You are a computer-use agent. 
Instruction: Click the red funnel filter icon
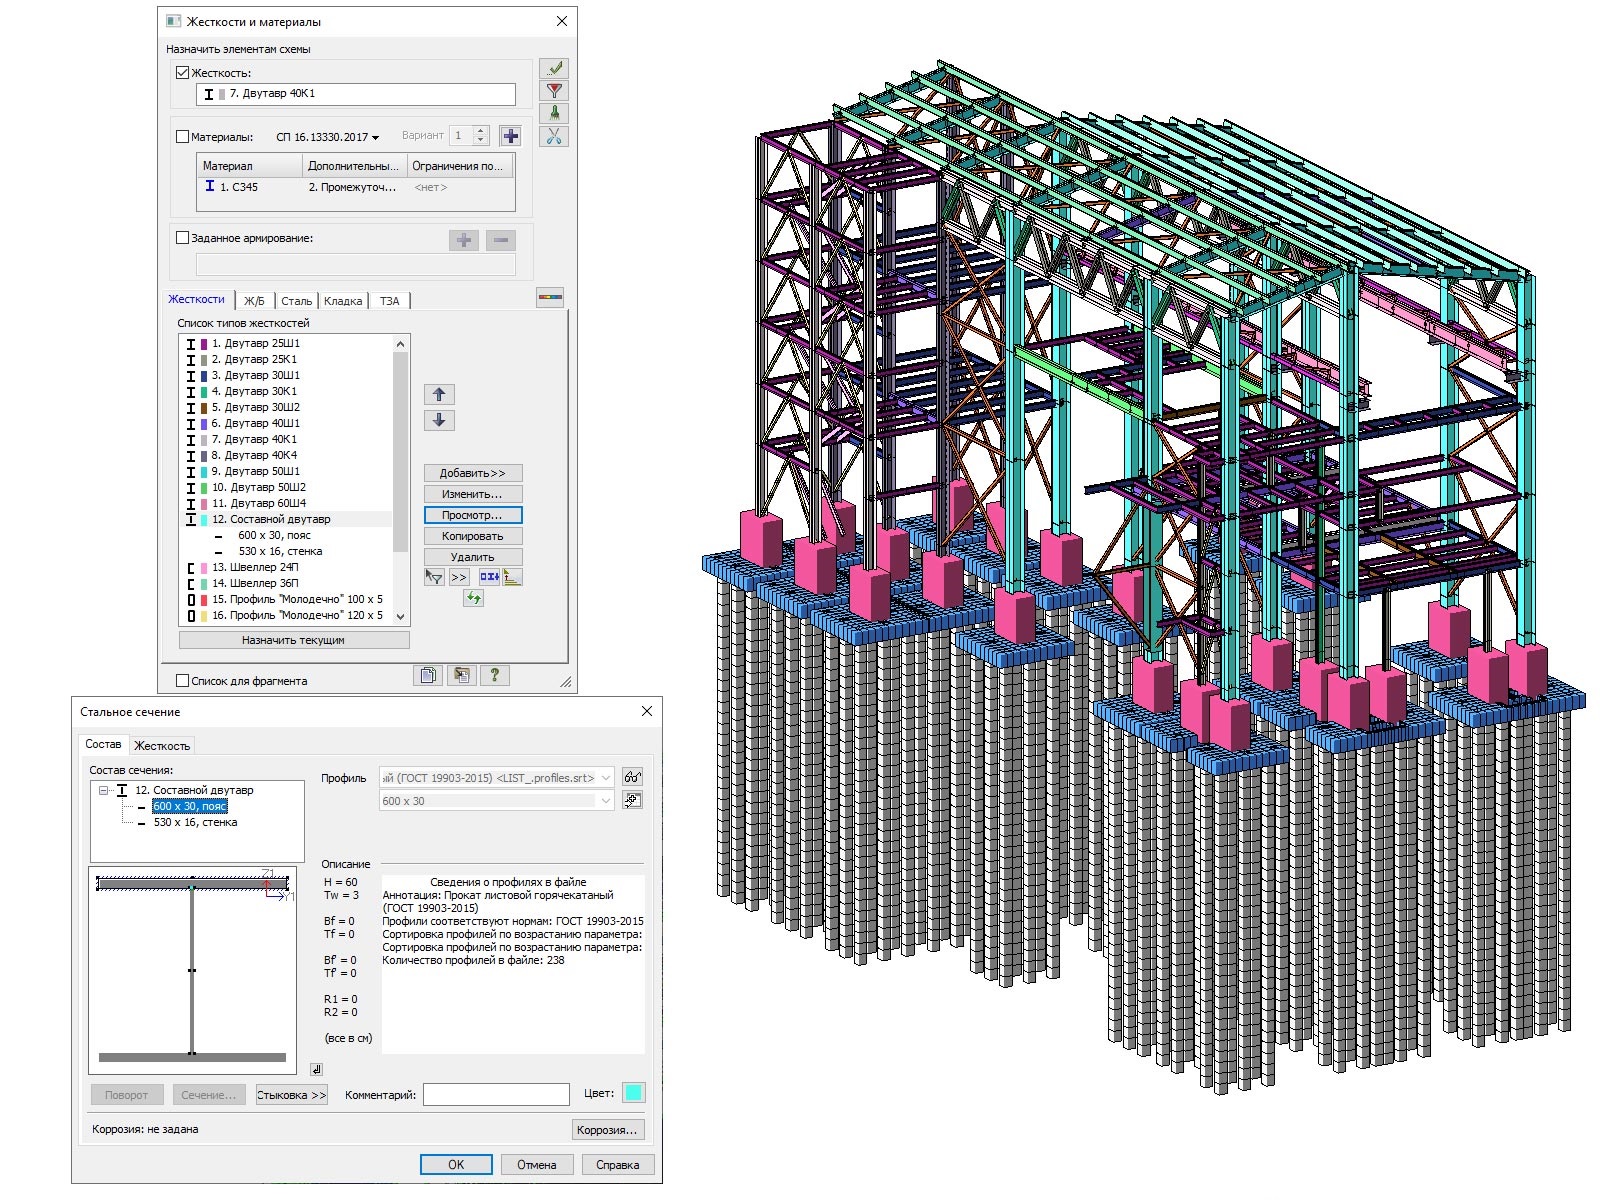coord(554,91)
